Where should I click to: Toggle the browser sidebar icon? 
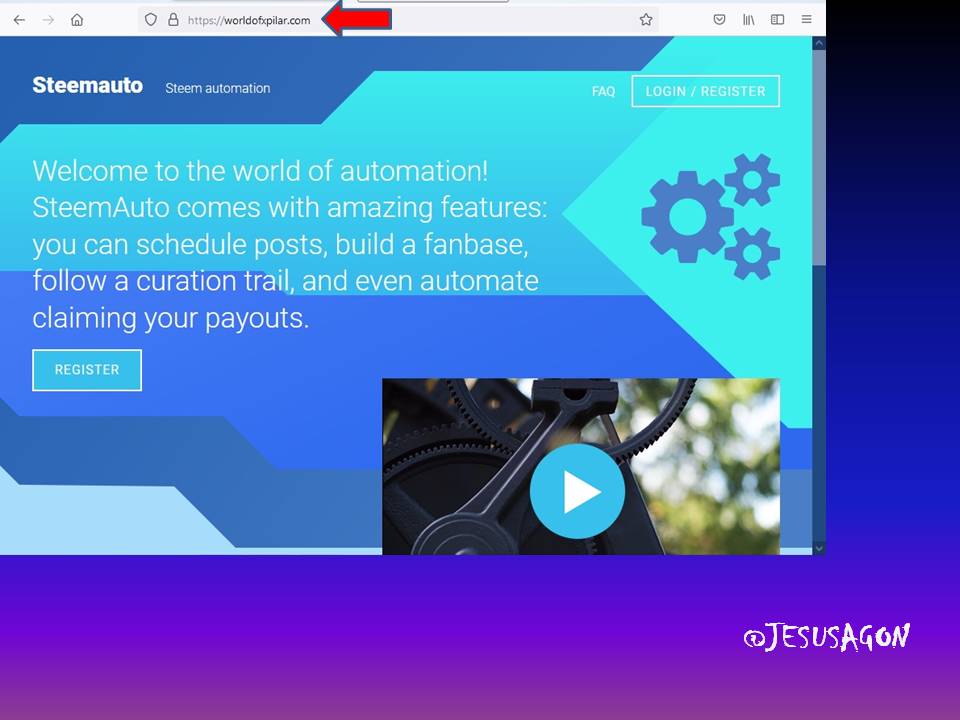778,20
